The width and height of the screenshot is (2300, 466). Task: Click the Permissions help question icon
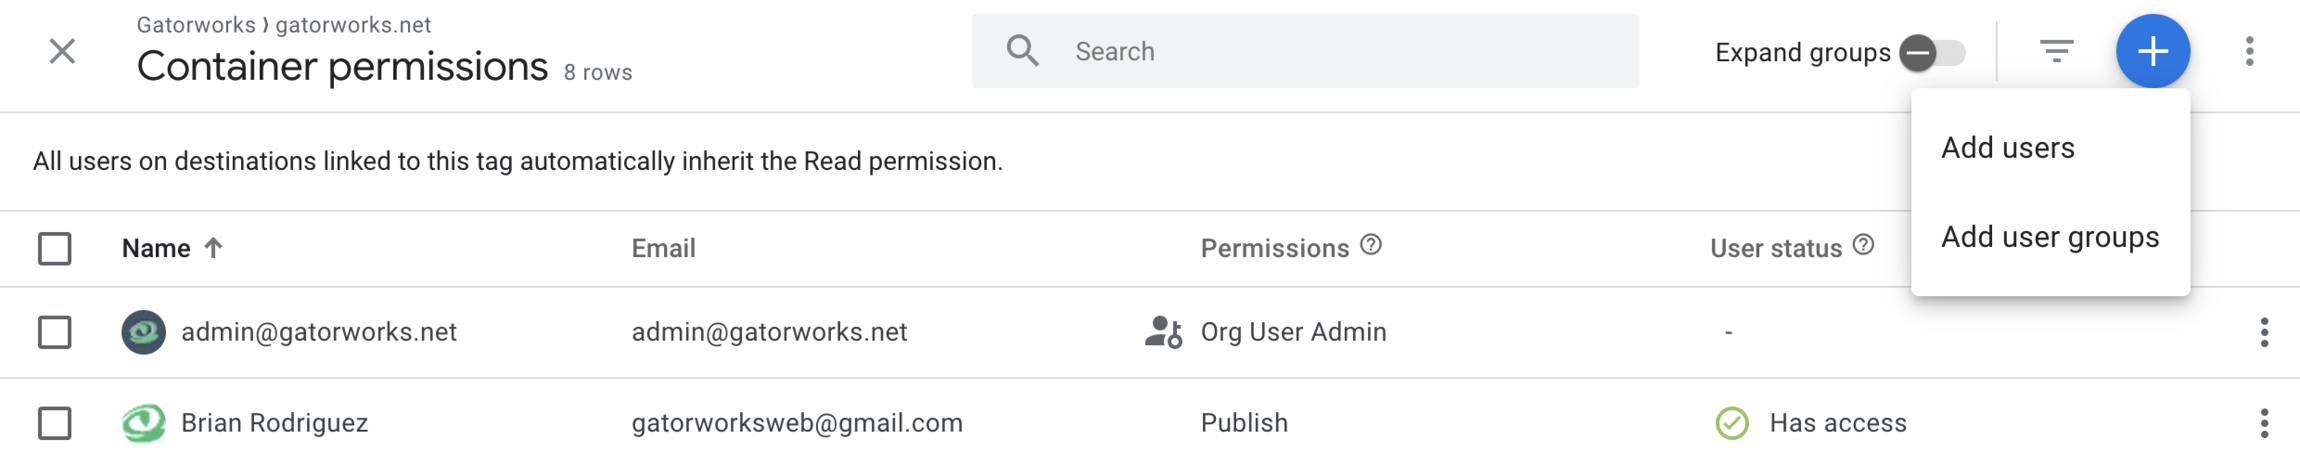[1371, 245]
